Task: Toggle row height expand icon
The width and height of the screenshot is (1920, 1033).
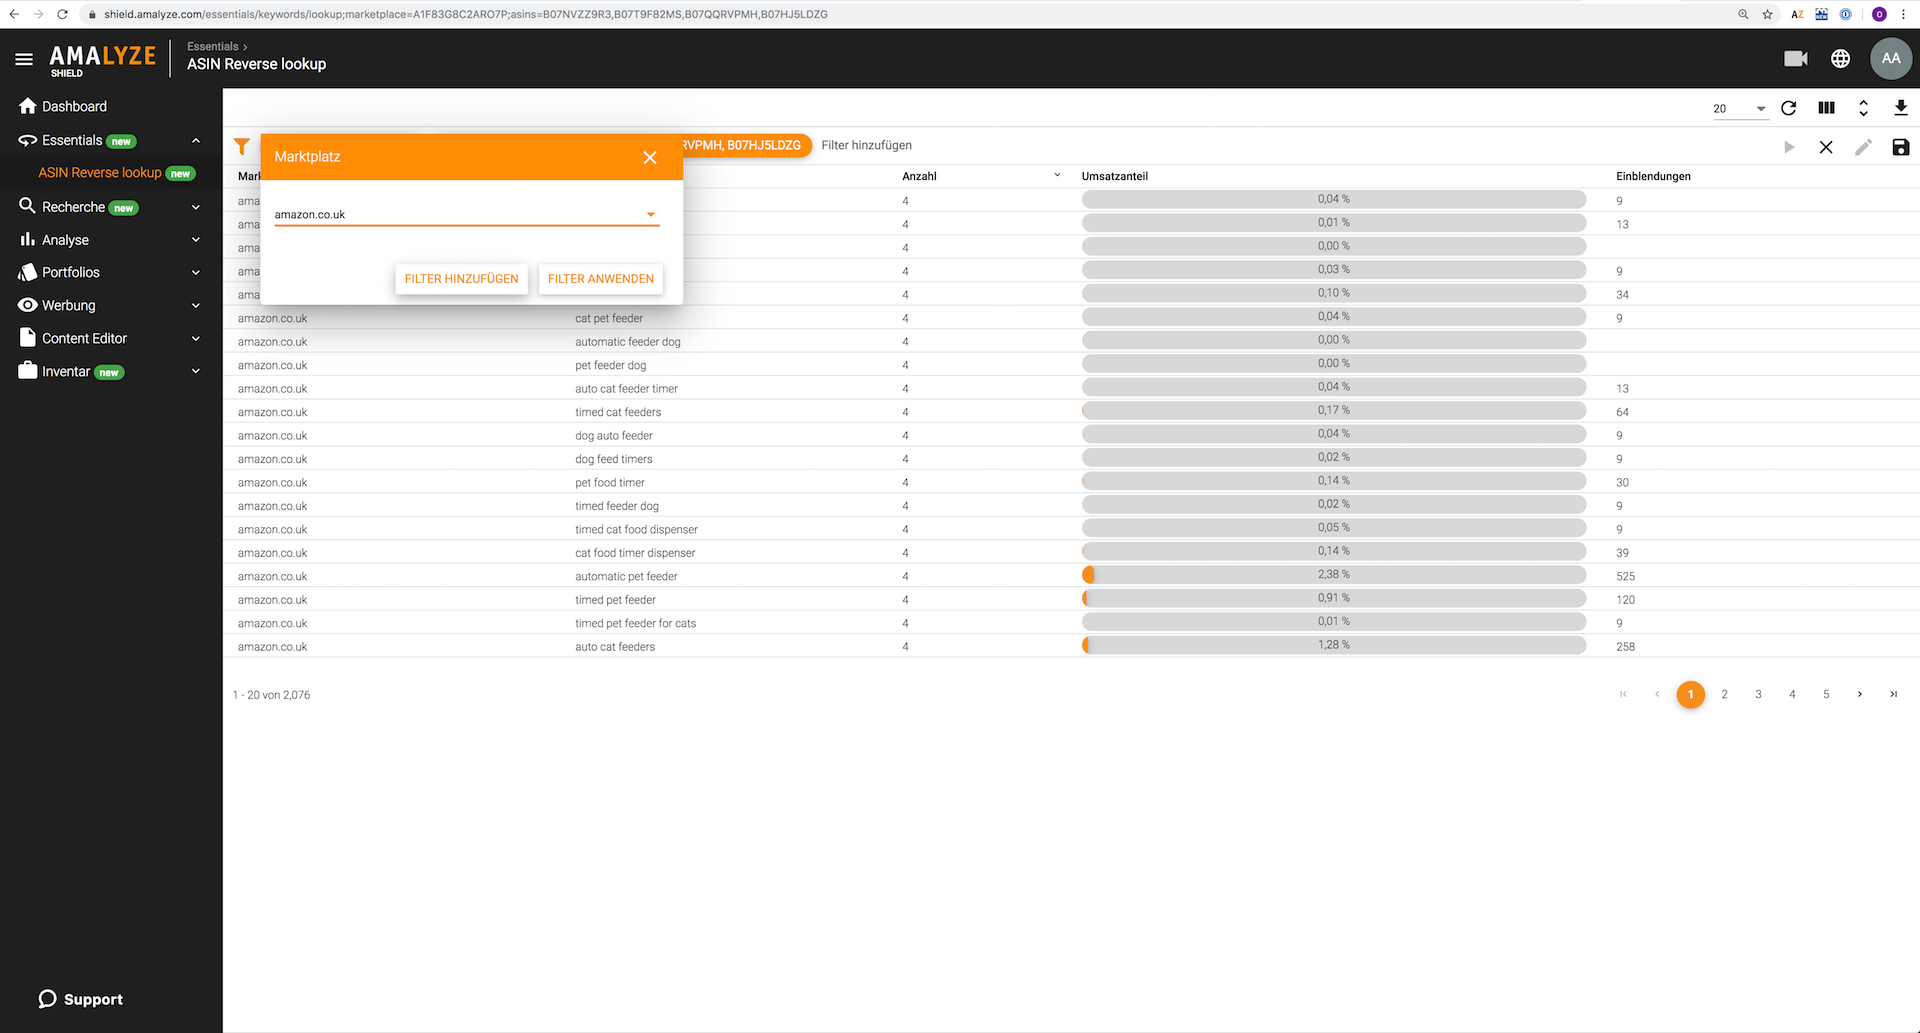Action: pos(1863,108)
